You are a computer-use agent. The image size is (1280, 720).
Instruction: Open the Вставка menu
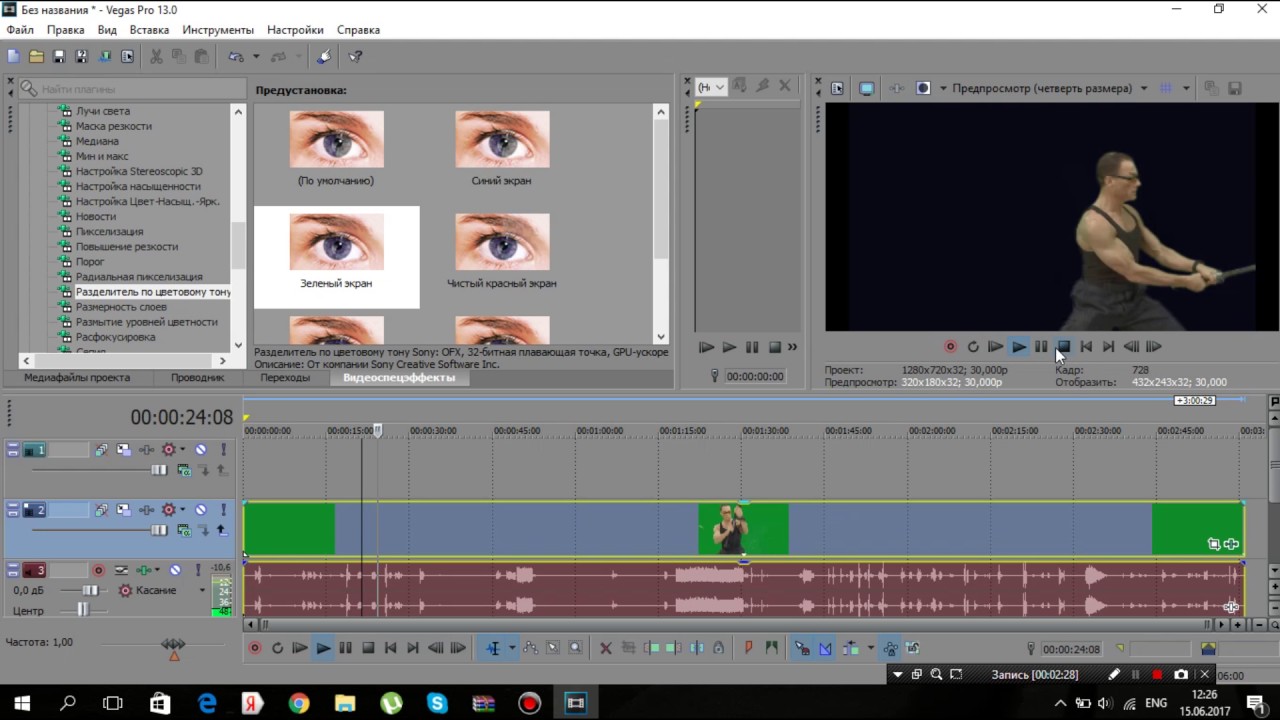[x=149, y=30]
